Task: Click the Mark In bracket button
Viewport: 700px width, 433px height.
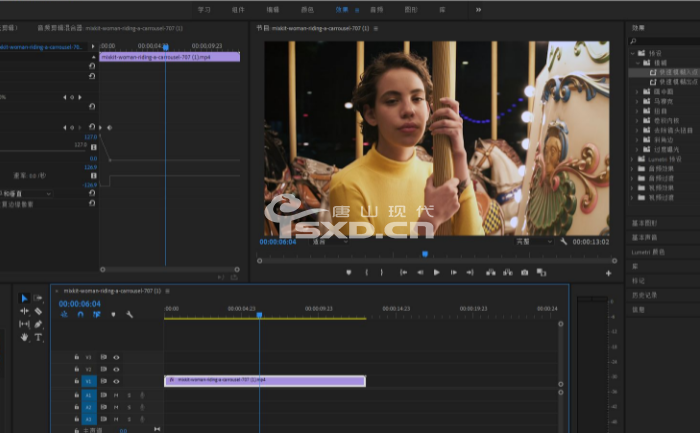Action: click(x=367, y=273)
